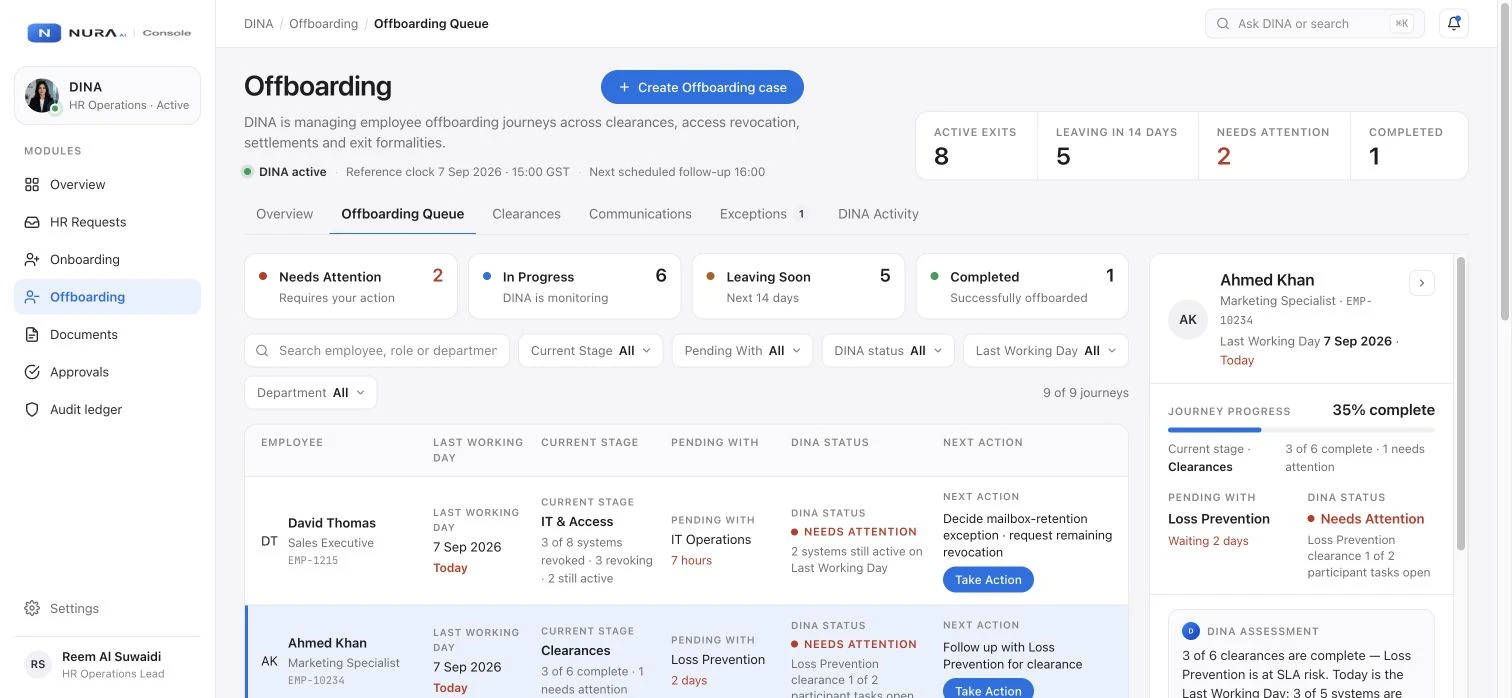Click '9 of 9 journeys' count text
Screen dimensions: 1512x698
[1085, 393]
